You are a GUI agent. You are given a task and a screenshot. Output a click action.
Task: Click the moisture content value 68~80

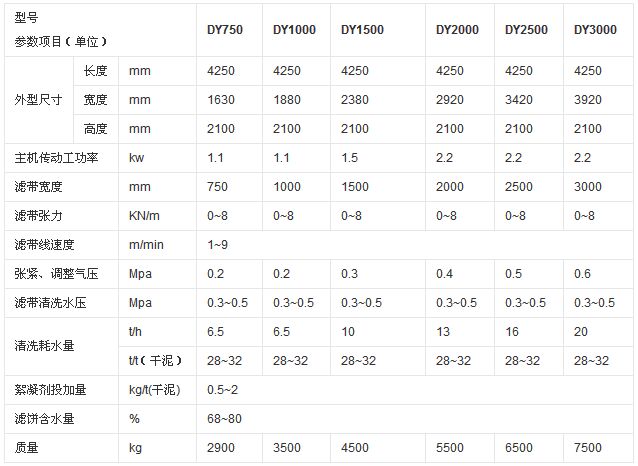(223, 418)
